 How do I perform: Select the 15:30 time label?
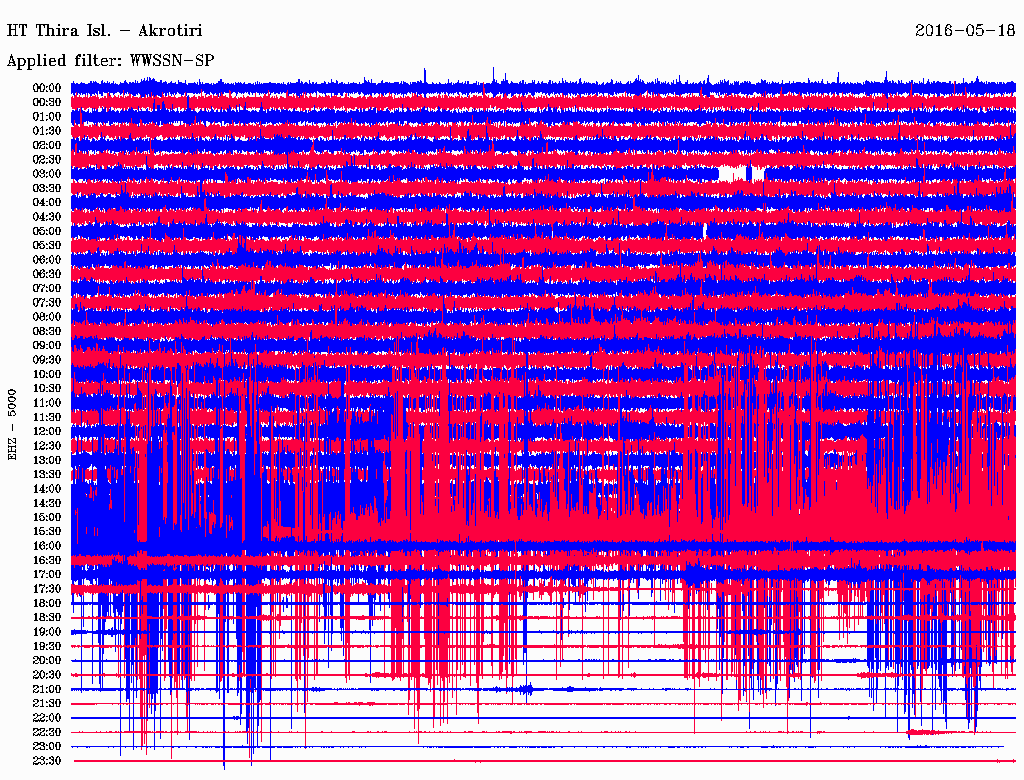click(x=46, y=532)
